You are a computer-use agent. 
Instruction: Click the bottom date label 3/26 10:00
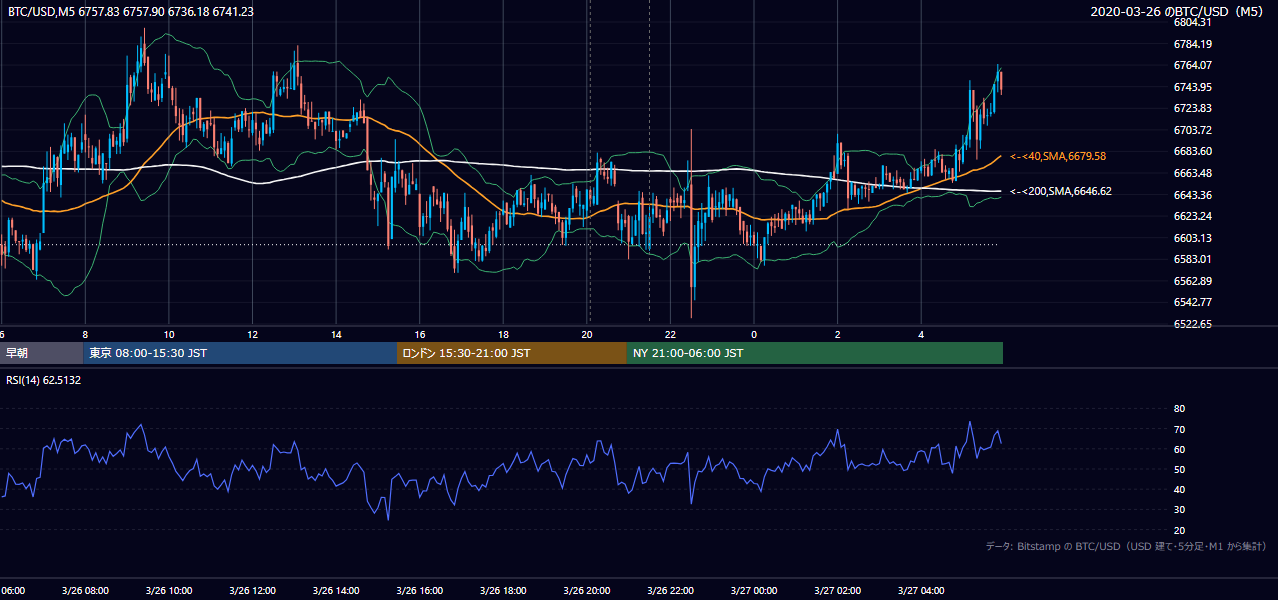(x=168, y=591)
